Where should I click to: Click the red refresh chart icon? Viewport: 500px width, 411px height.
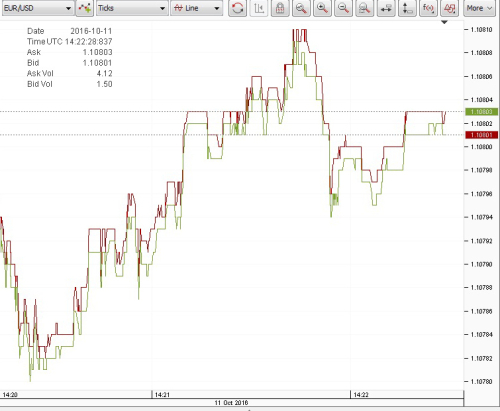pos(237,8)
